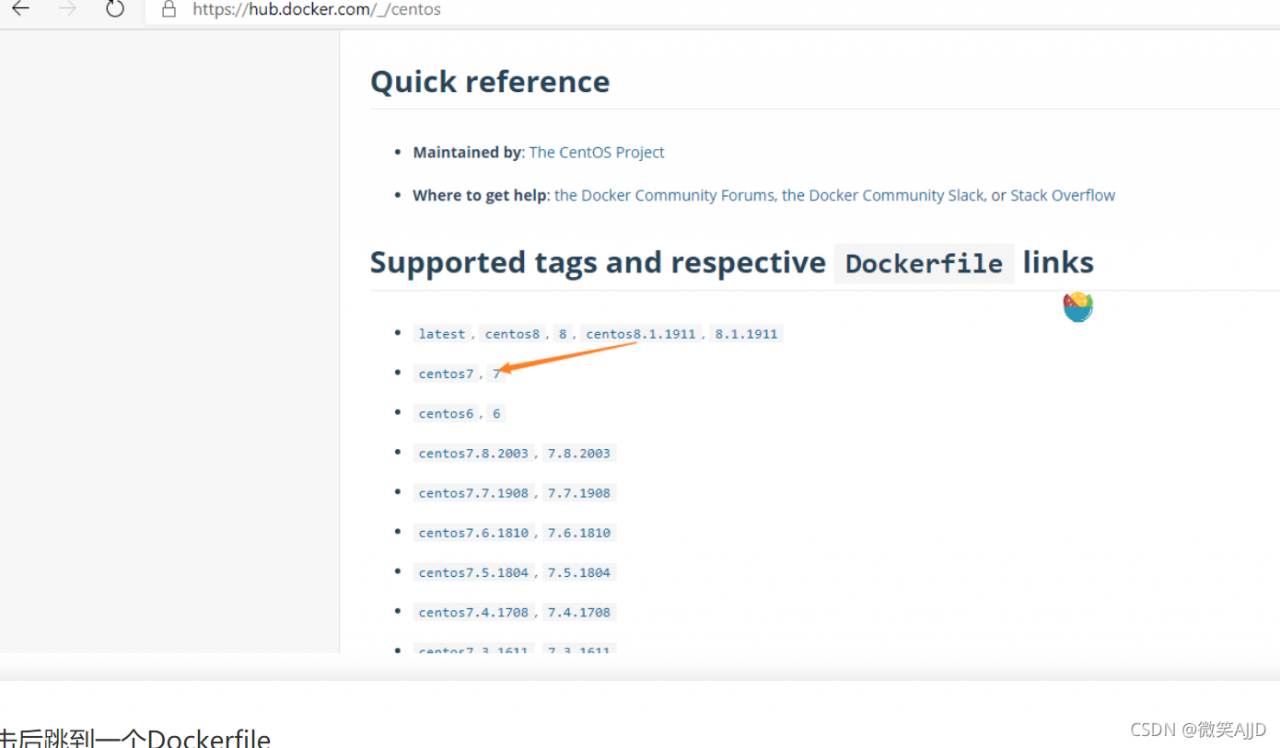The image size is (1280, 748).
Task: Click the centos7.8.2003 tag link
Action: coord(474,453)
